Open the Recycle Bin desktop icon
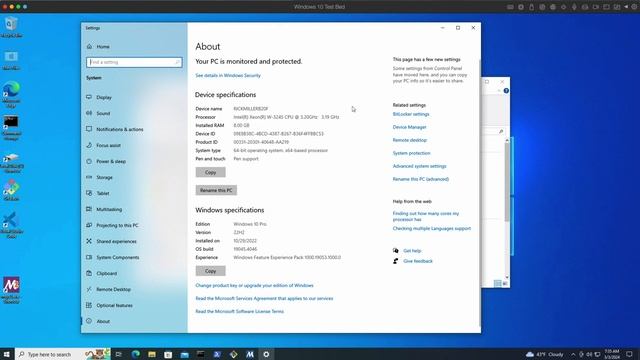640x360 pixels. [11, 27]
